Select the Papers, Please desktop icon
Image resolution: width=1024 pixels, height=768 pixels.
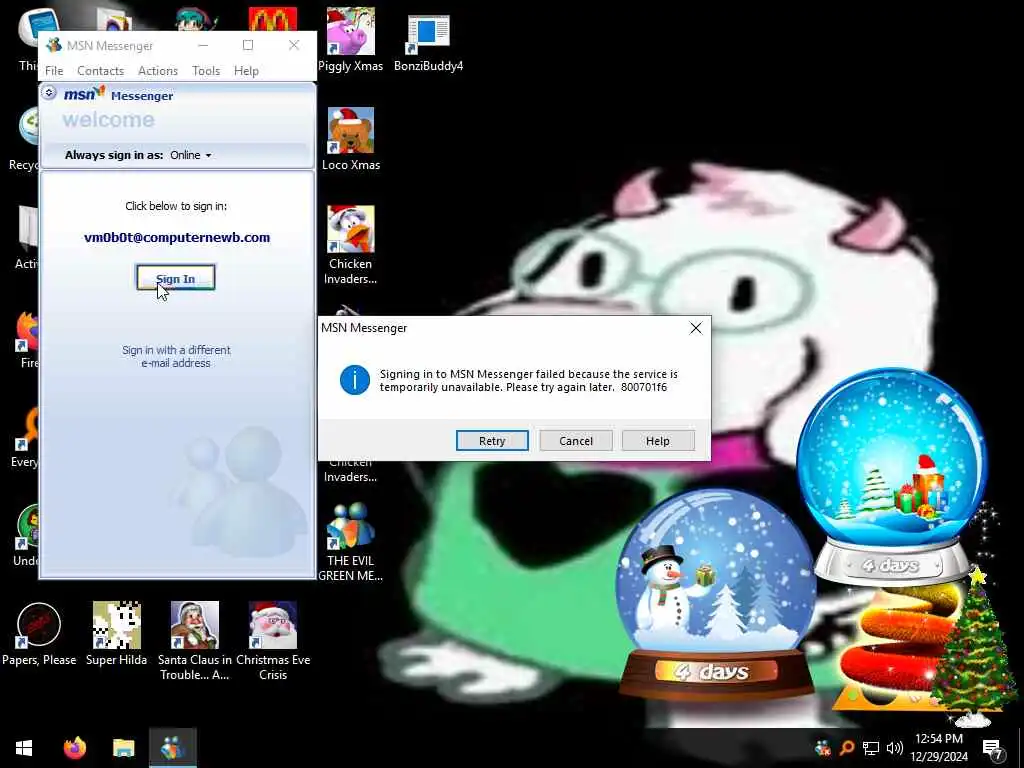coord(39,634)
